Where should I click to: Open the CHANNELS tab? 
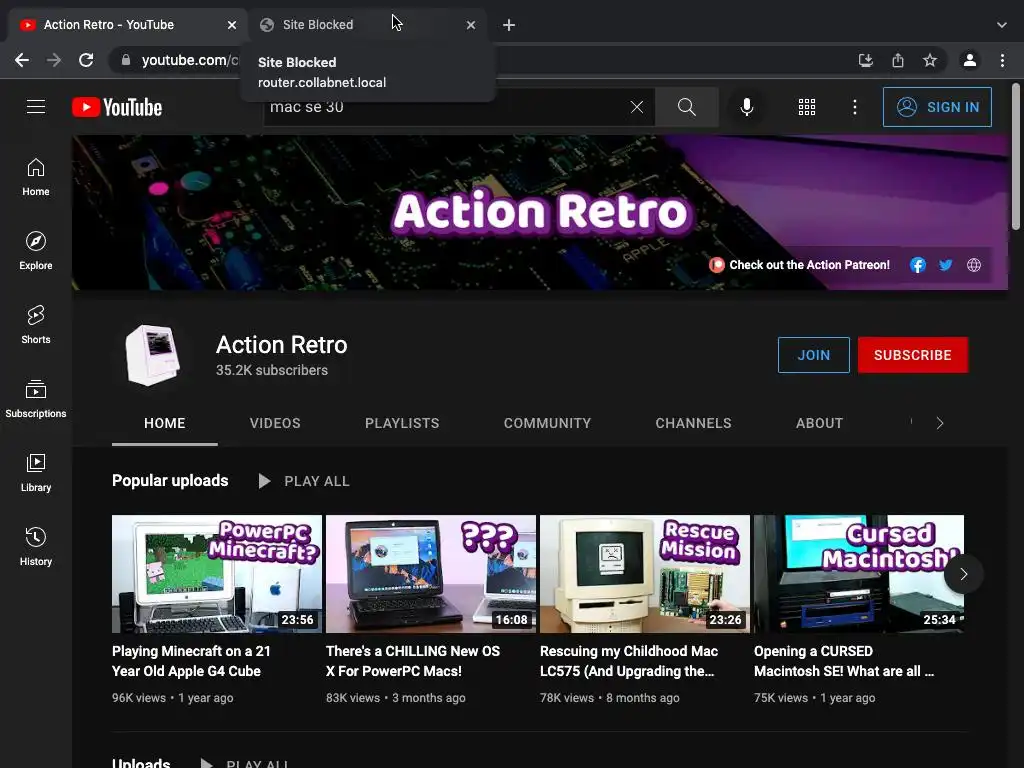point(694,423)
